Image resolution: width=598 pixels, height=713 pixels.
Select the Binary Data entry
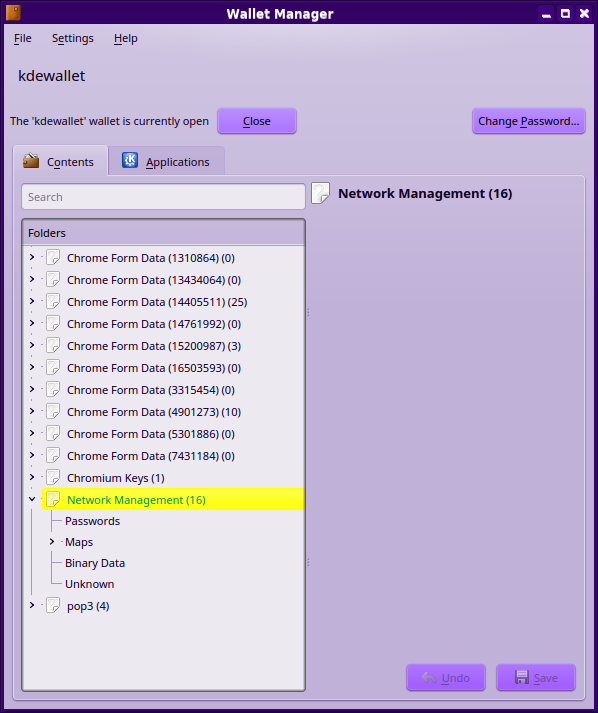click(x=95, y=563)
